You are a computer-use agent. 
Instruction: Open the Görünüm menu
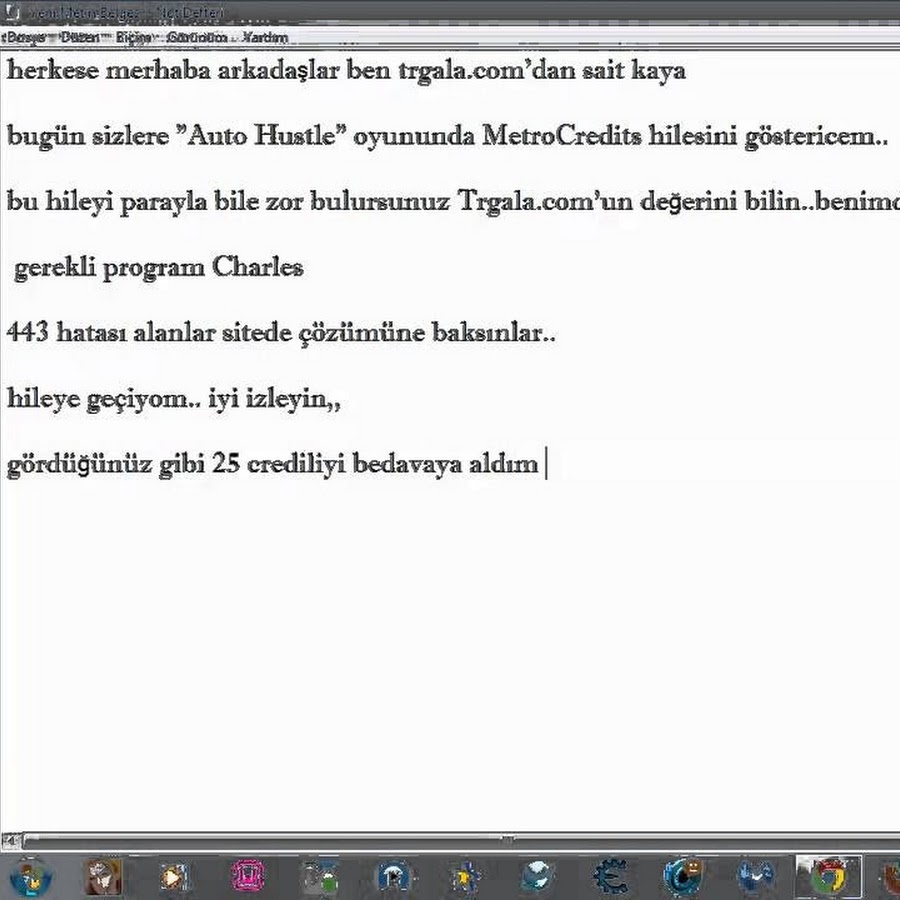click(195, 37)
